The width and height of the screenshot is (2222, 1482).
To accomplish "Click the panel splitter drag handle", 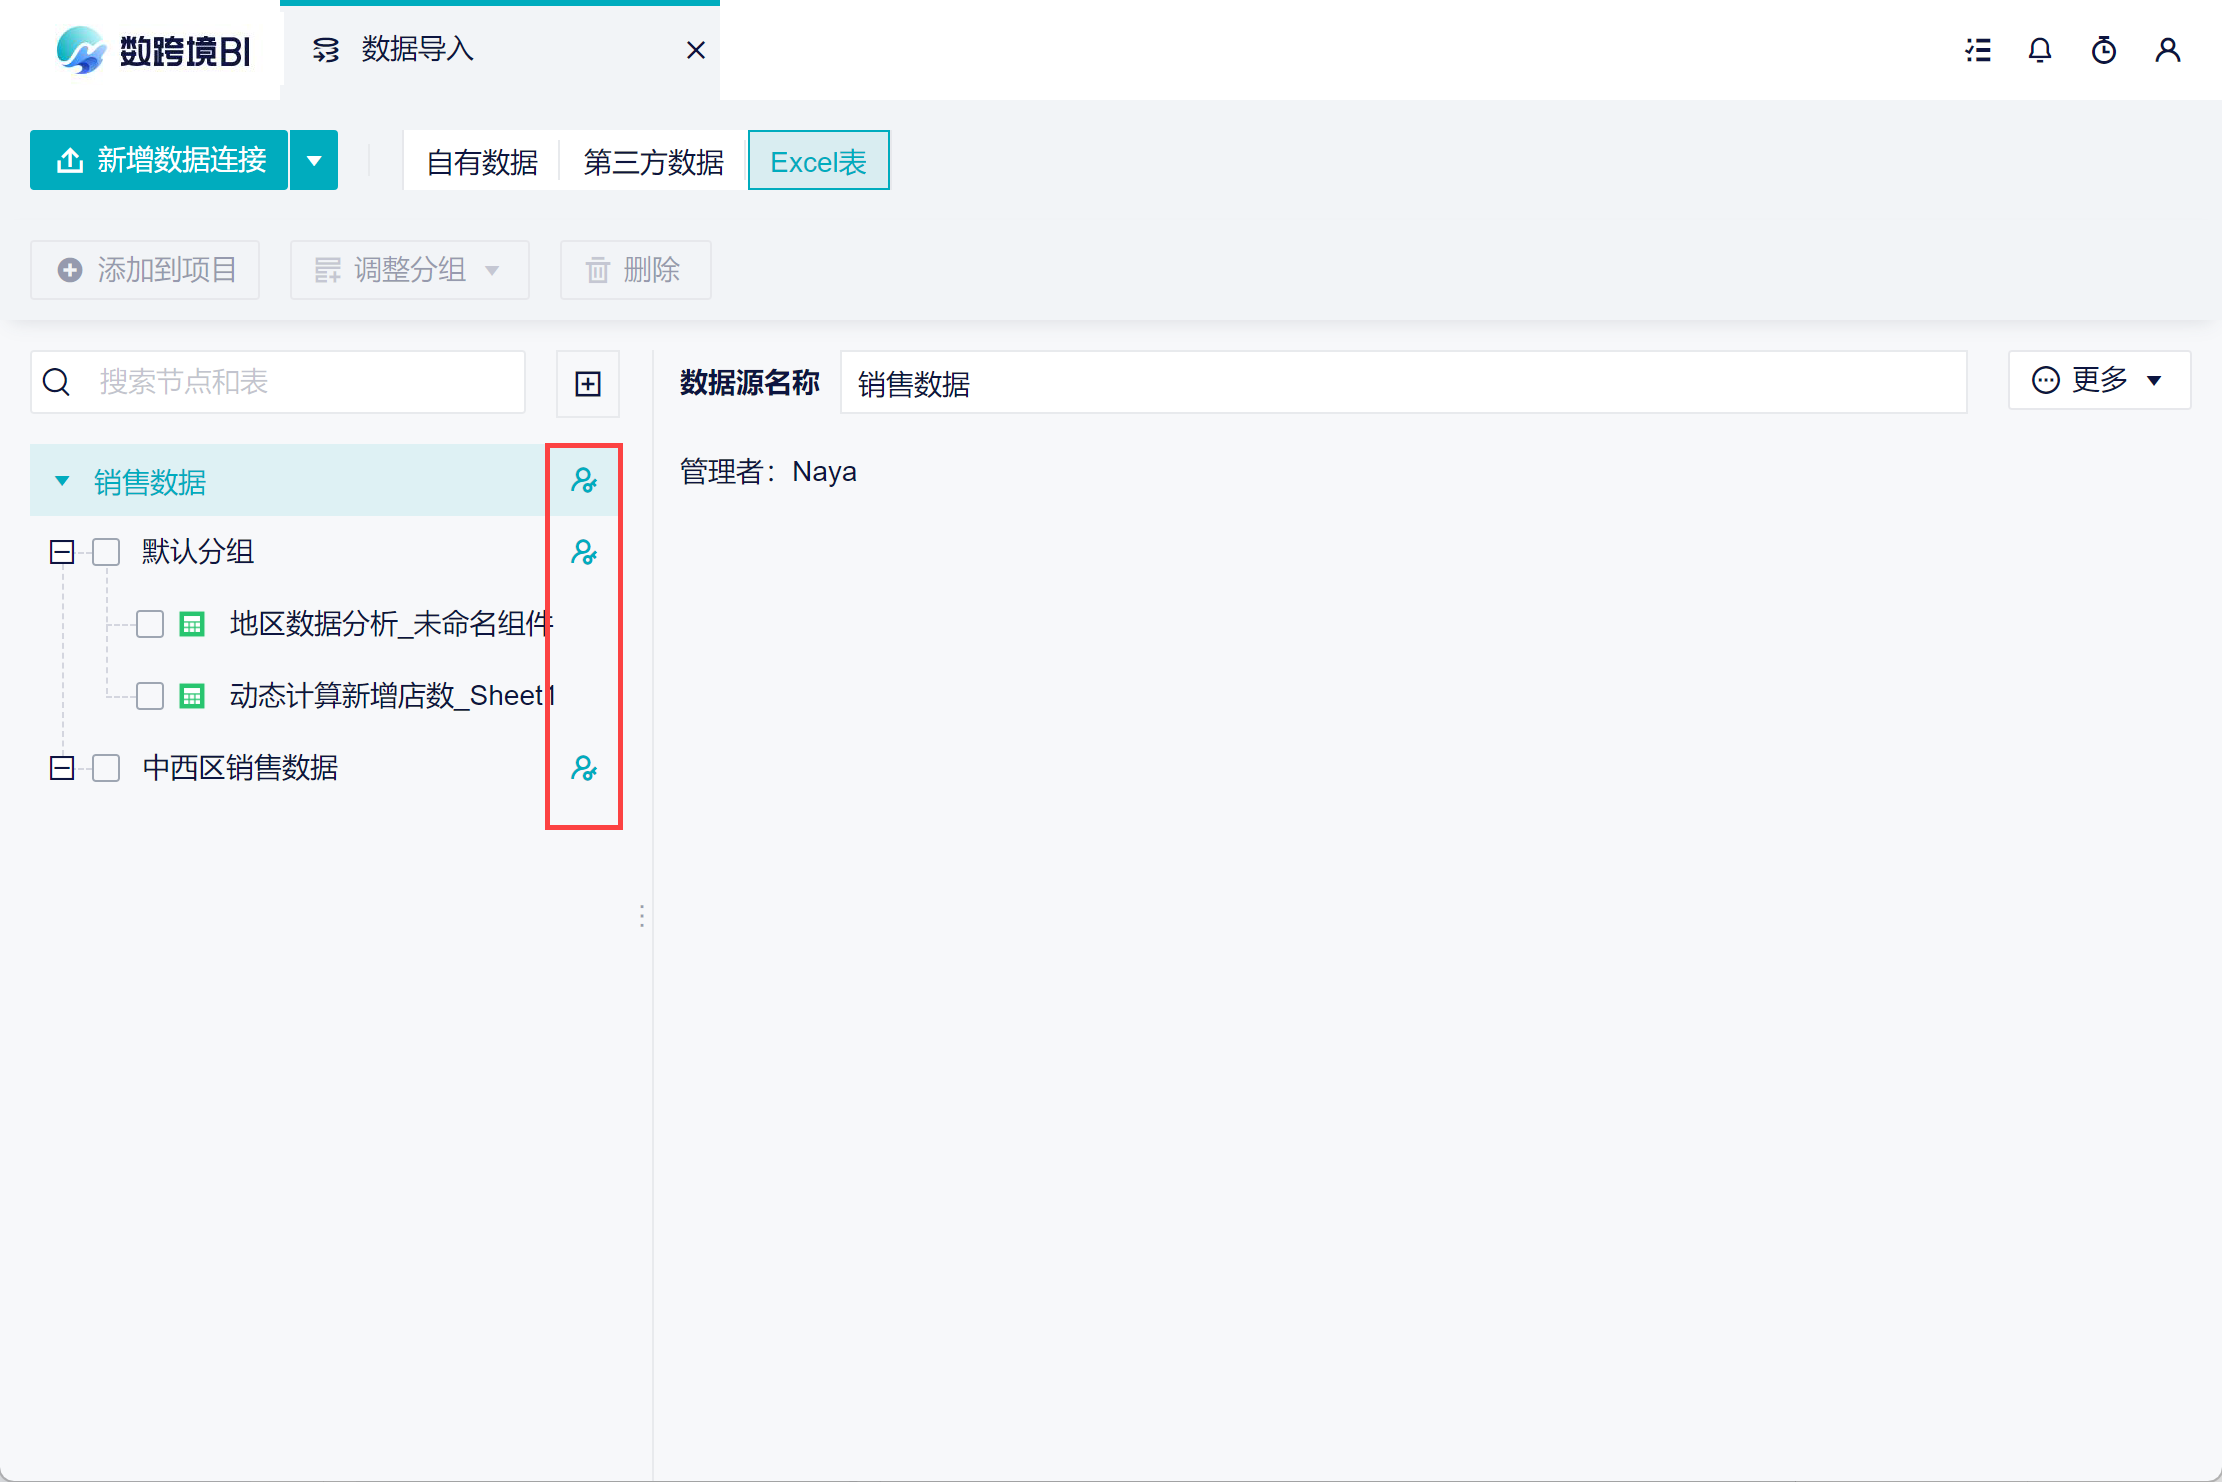I will tap(642, 916).
